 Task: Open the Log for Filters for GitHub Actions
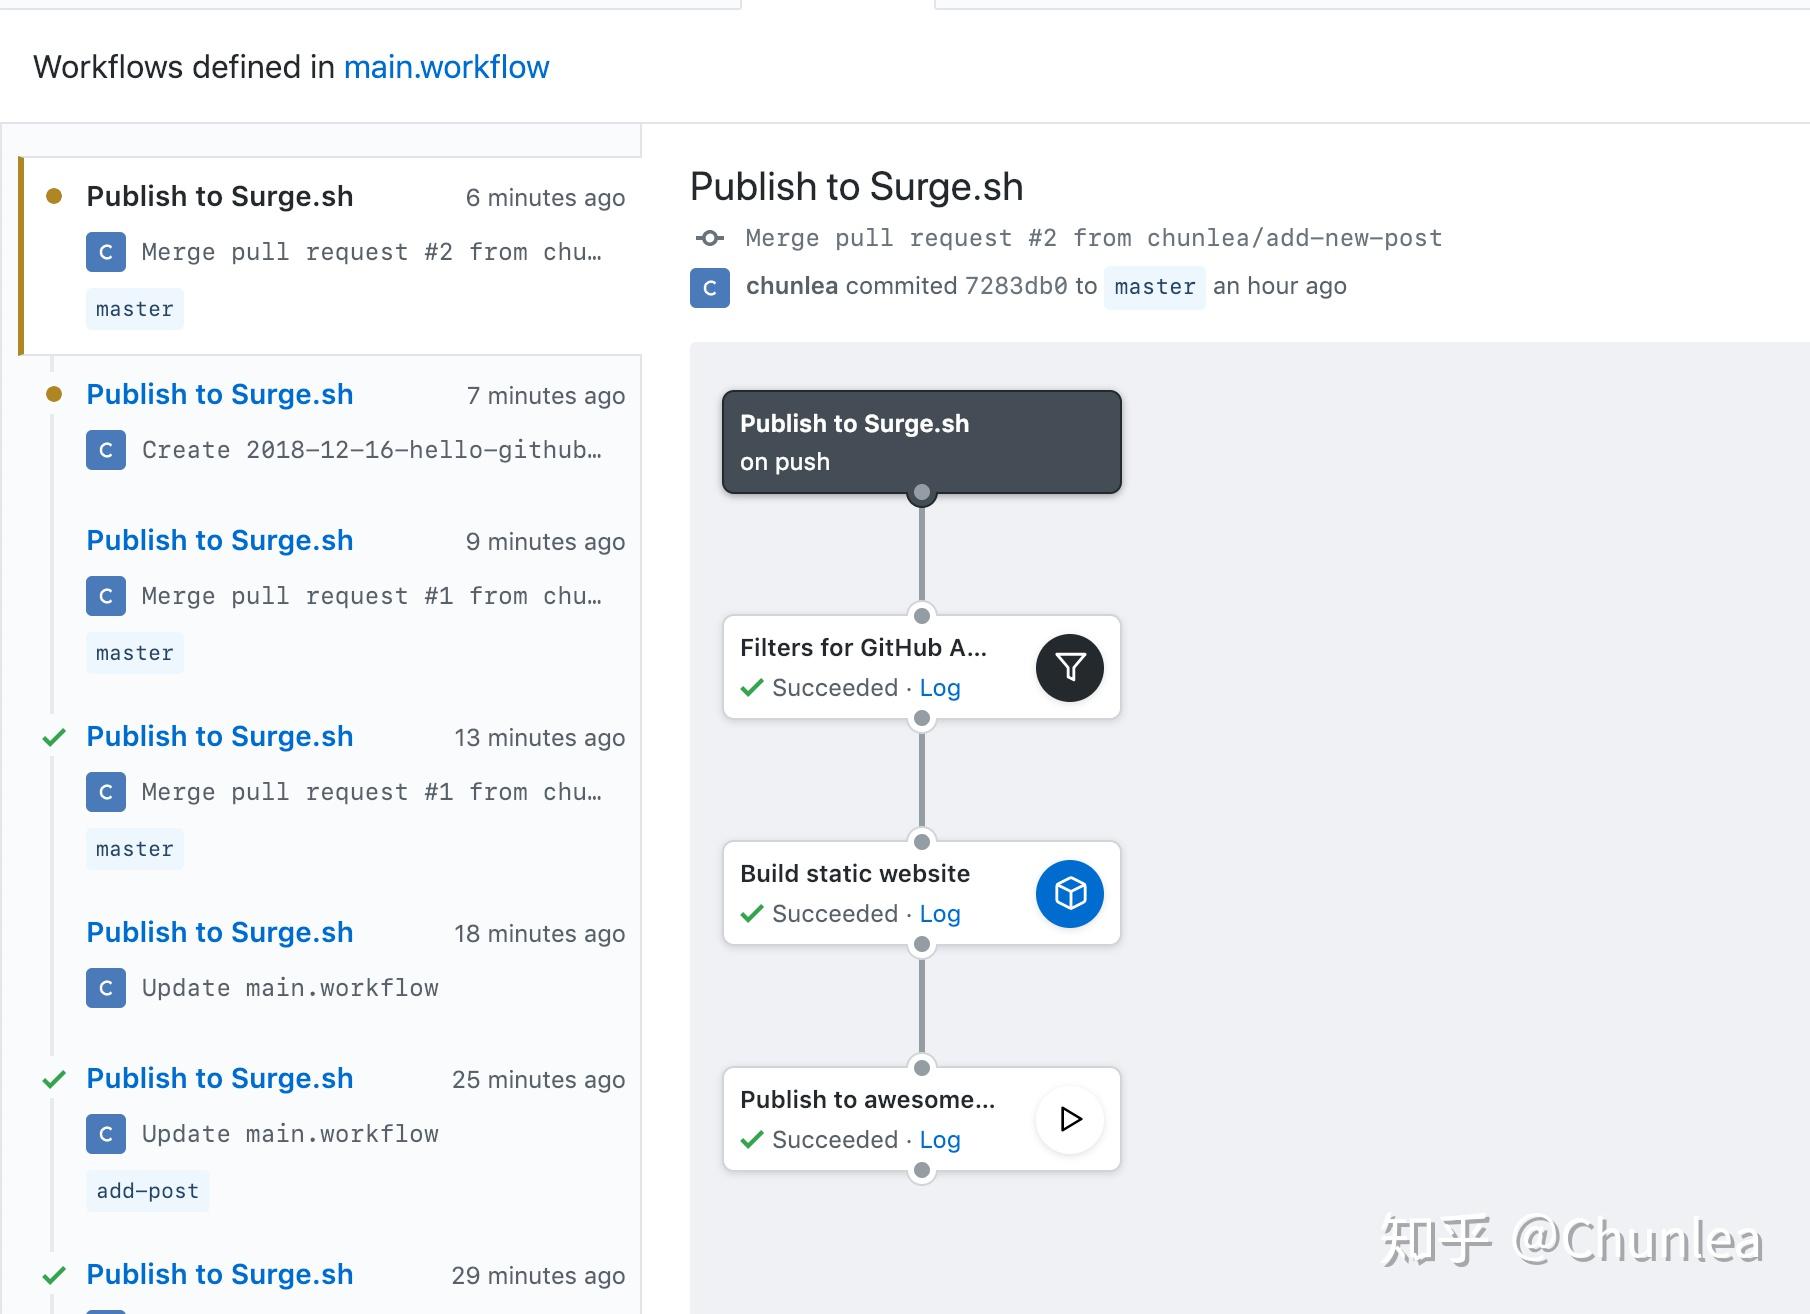click(x=939, y=687)
